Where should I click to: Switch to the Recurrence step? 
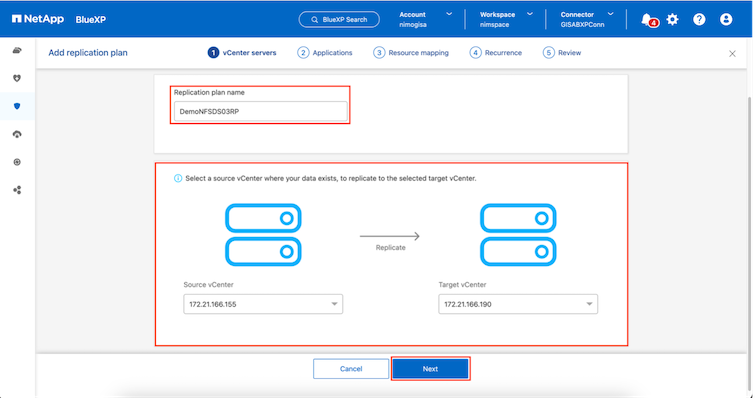(x=495, y=52)
